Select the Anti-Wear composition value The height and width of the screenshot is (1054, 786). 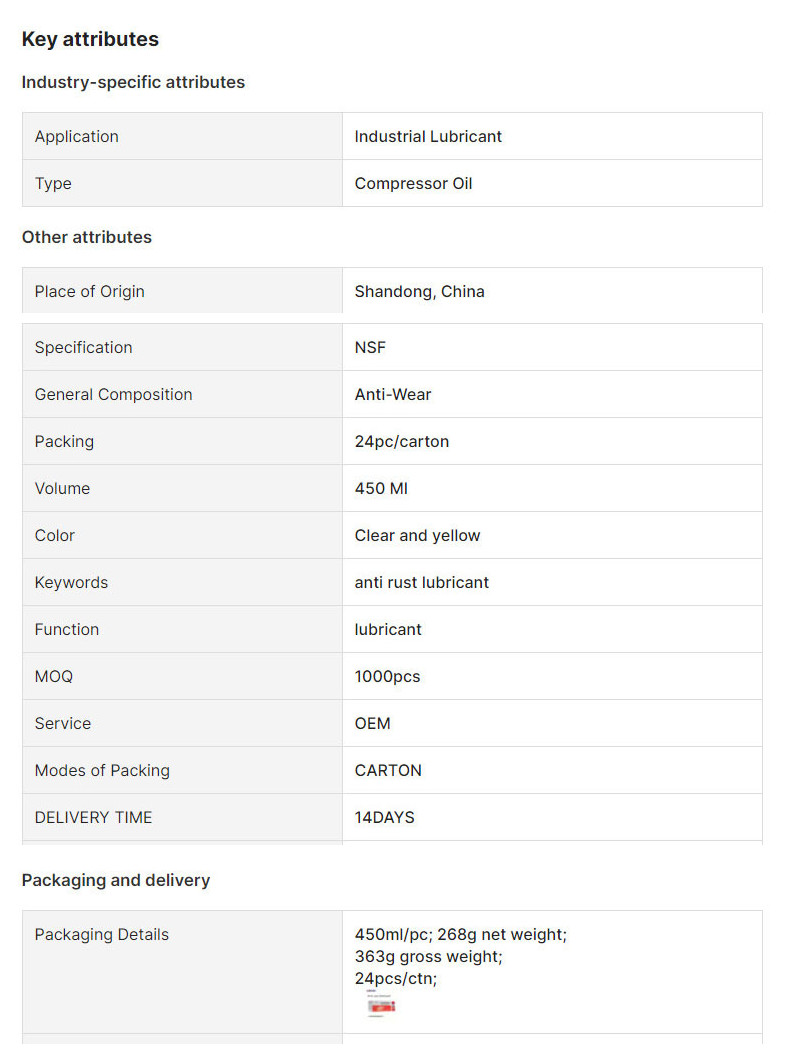[x=393, y=395]
